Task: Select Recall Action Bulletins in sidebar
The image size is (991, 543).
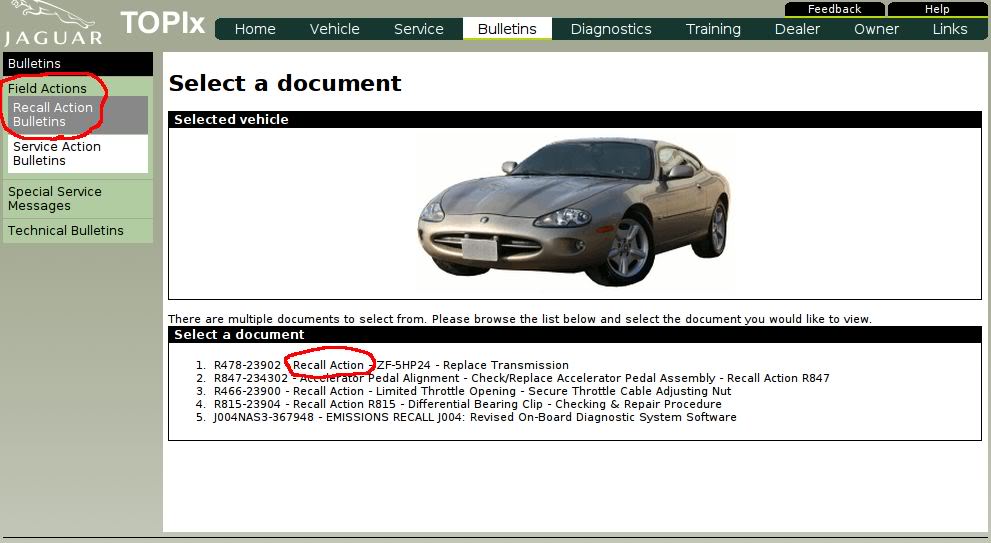Action: [x=78, y=115]
